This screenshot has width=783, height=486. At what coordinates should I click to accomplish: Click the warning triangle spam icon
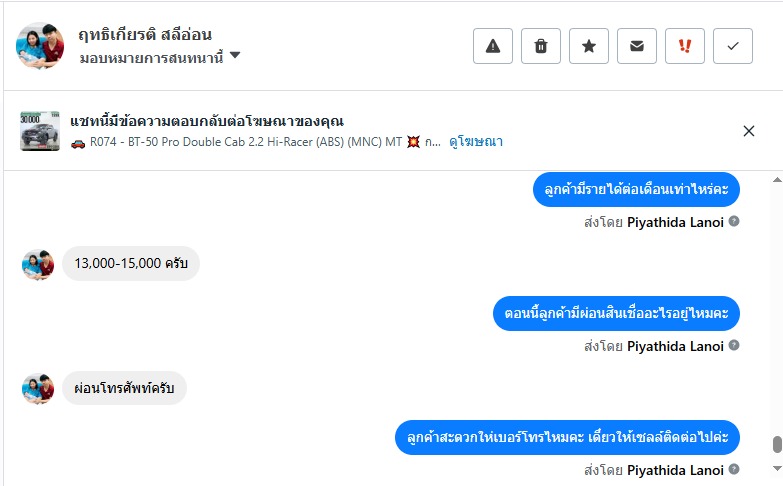[x=493, y=46]
